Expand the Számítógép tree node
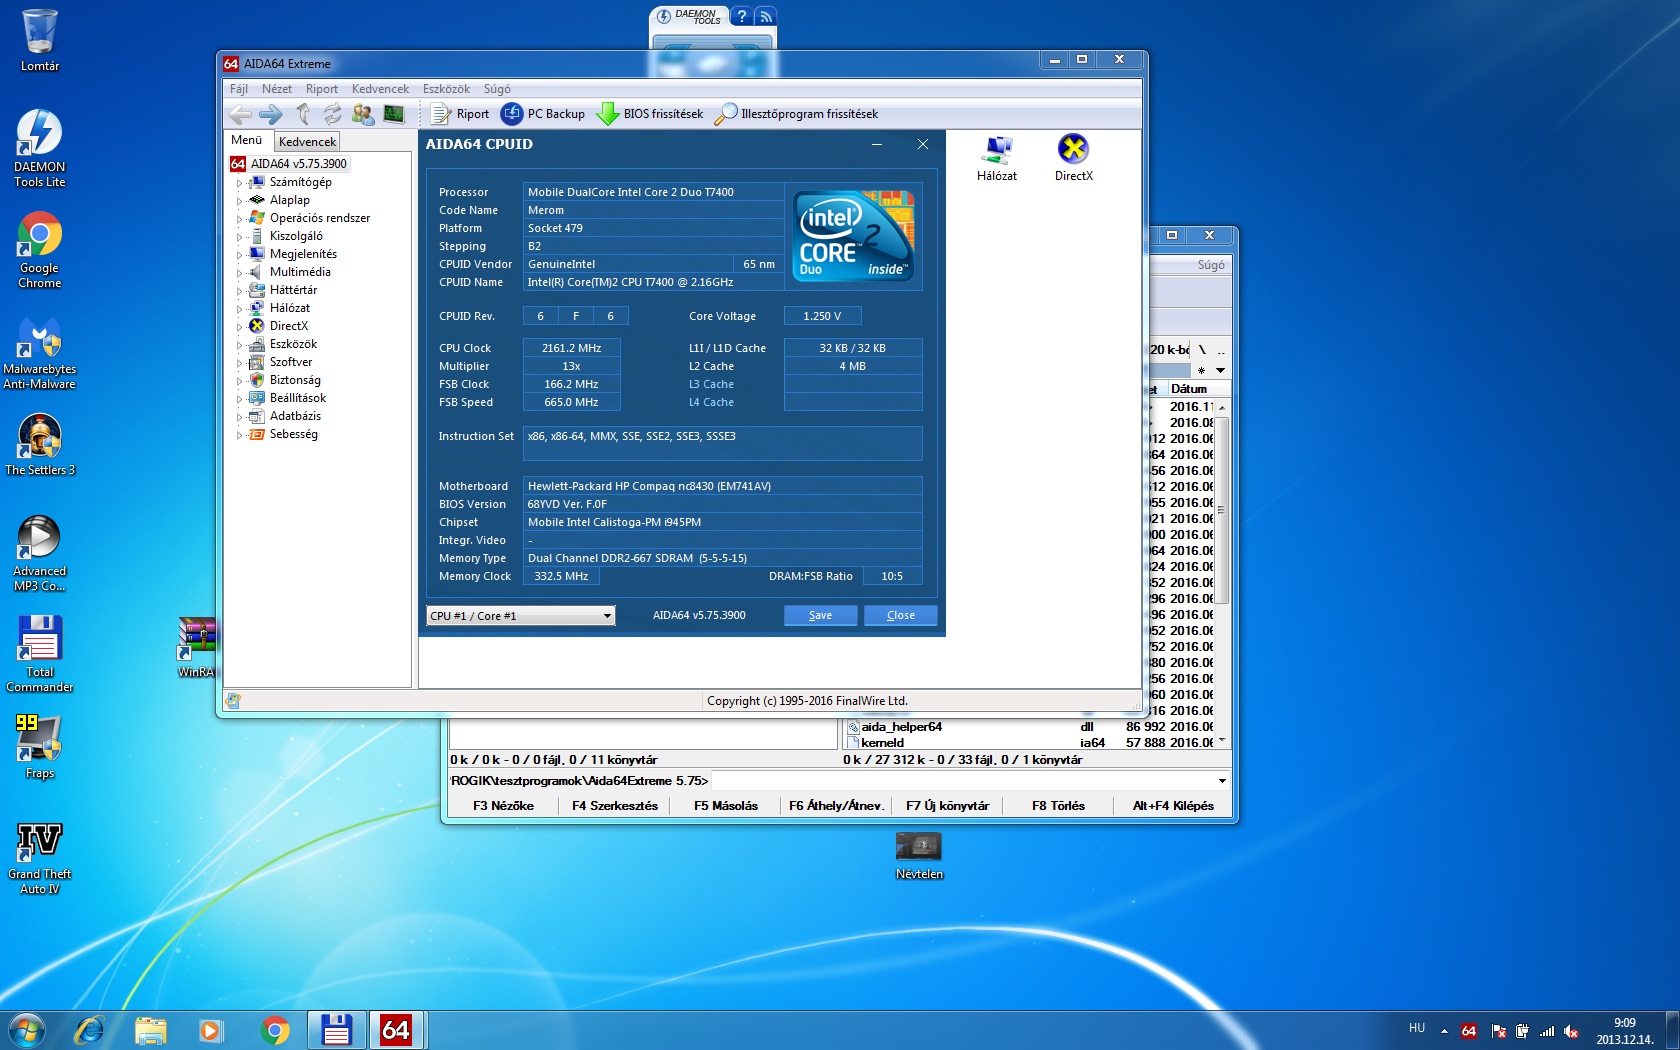The width and height of the screenshot is (1680, 1050). pyautogui.click(x=239, y=183)
